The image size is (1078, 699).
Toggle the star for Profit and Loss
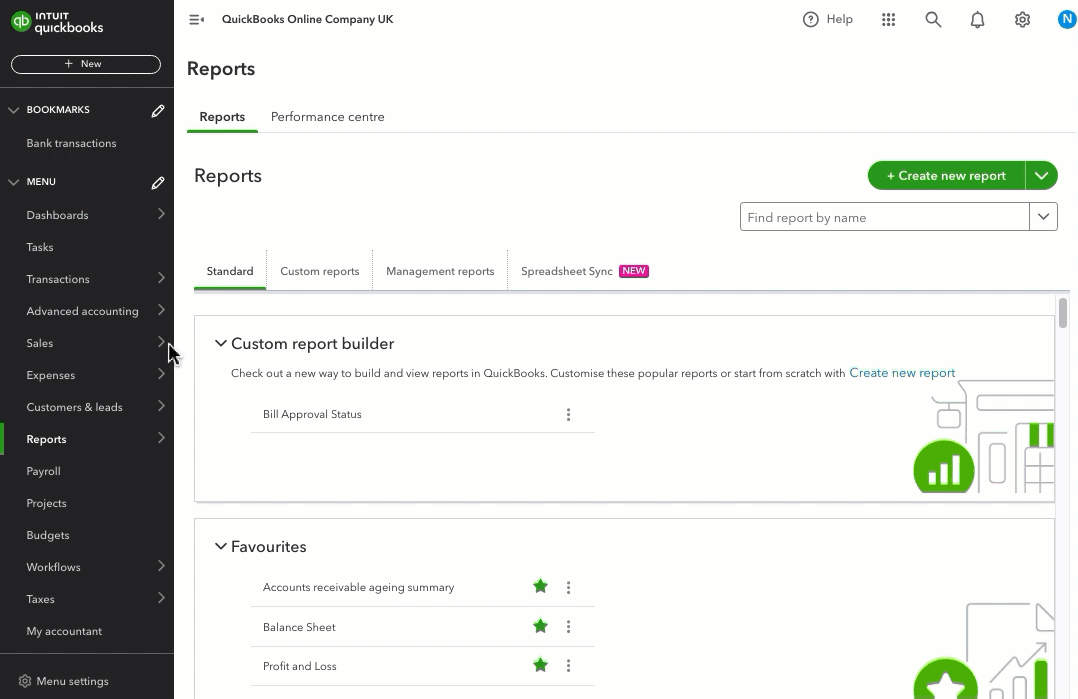pyautogui.click(x=540, y=664)
